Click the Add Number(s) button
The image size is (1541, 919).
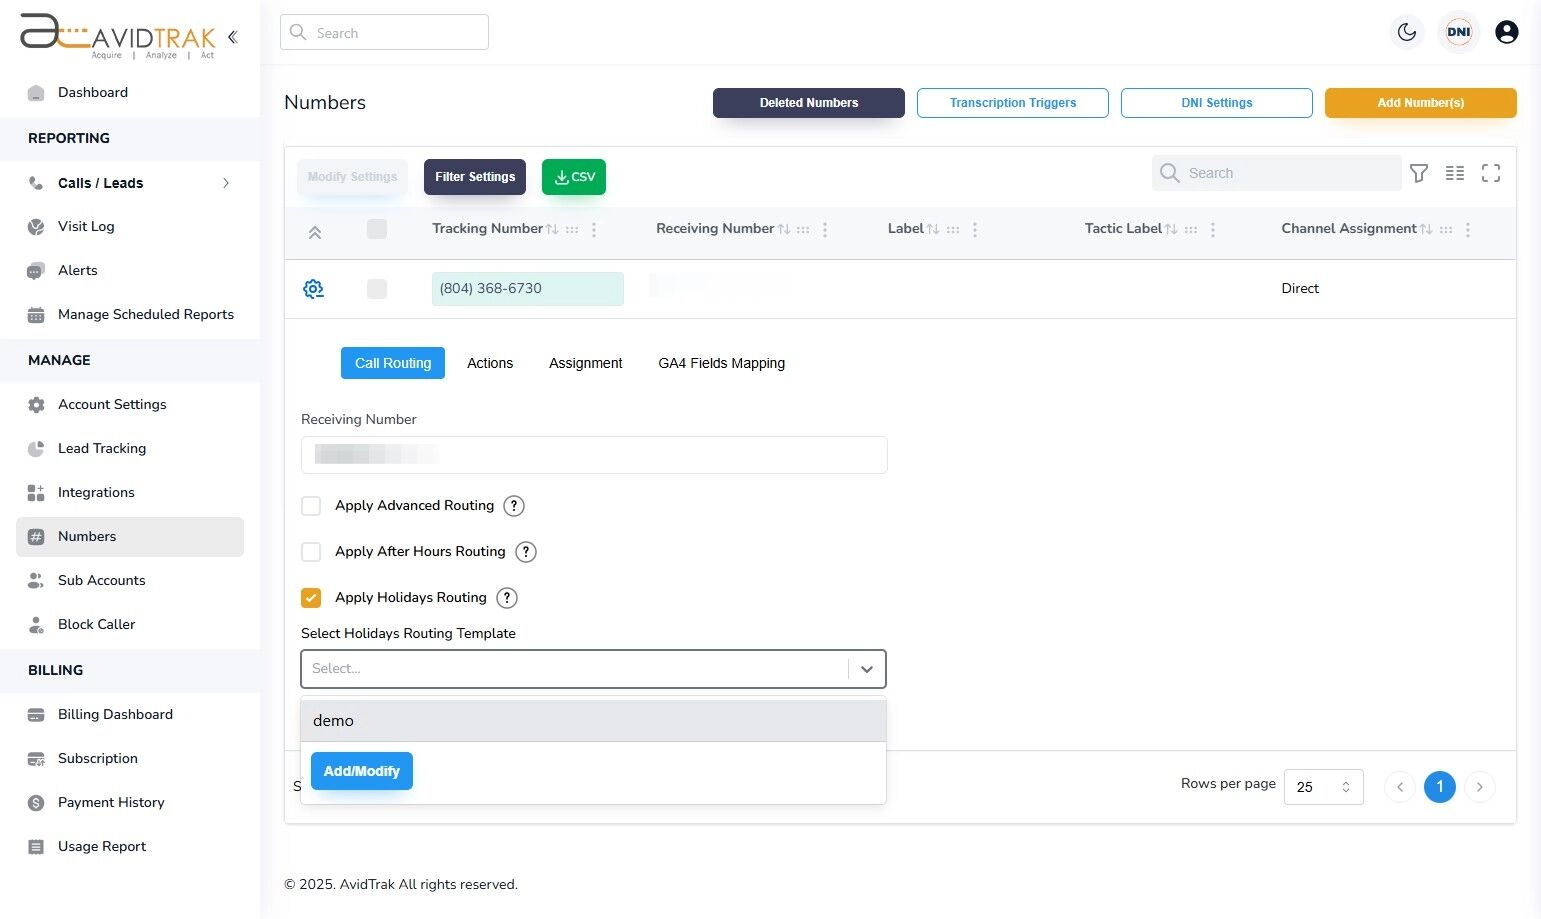(1421, 103)
